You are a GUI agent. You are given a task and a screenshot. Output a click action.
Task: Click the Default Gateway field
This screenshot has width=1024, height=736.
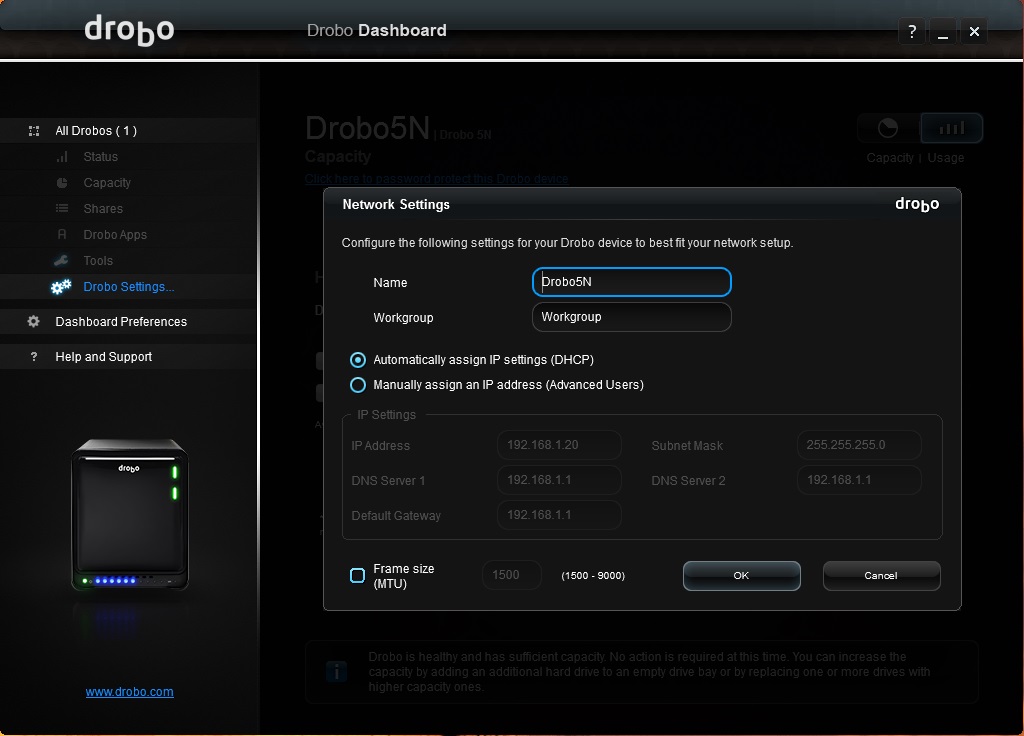[x=559, y=515]
